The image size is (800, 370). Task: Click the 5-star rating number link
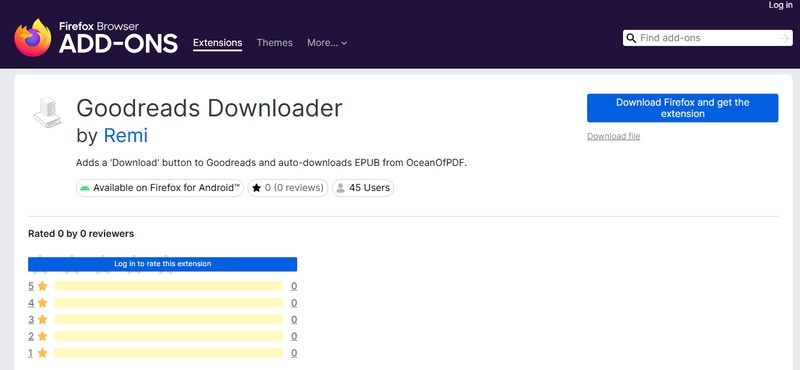point(31,286)
